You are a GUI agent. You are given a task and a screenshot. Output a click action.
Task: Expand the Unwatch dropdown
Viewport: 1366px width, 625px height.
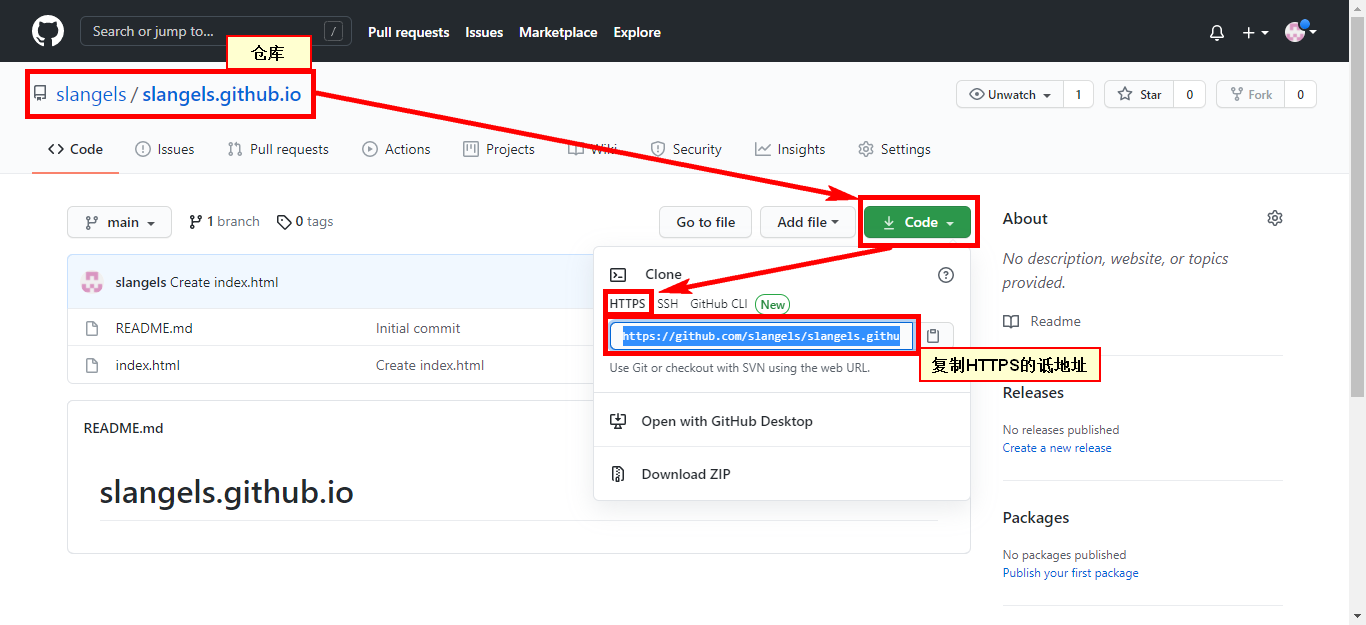coord(1010,95)
